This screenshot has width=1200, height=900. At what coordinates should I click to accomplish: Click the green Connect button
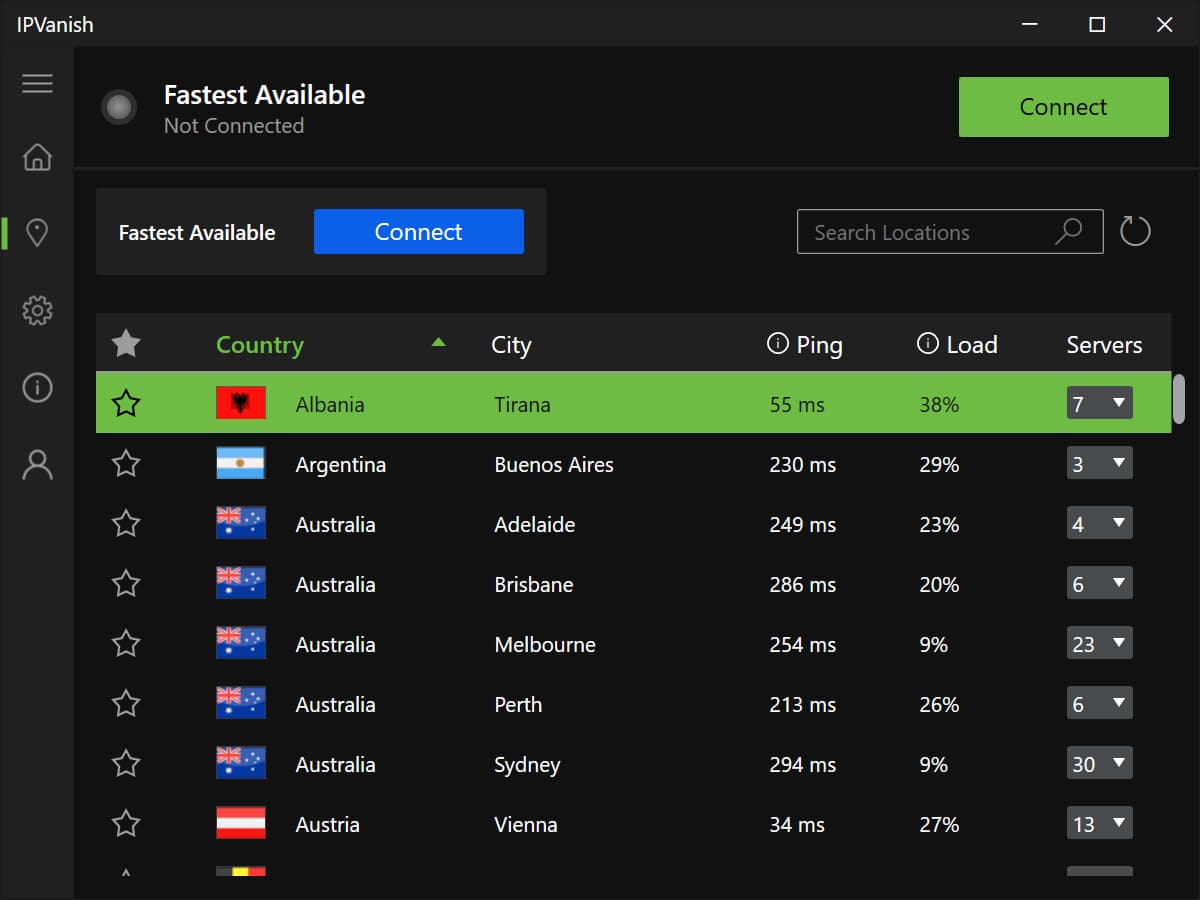(x=1063, y=107)
